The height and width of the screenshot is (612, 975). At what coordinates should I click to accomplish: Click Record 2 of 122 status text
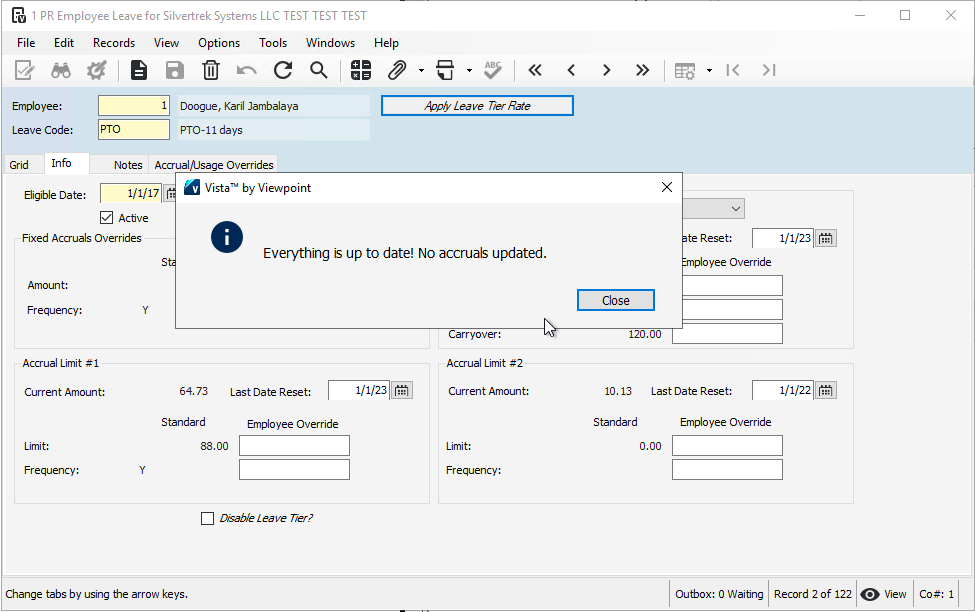(813, 594)
